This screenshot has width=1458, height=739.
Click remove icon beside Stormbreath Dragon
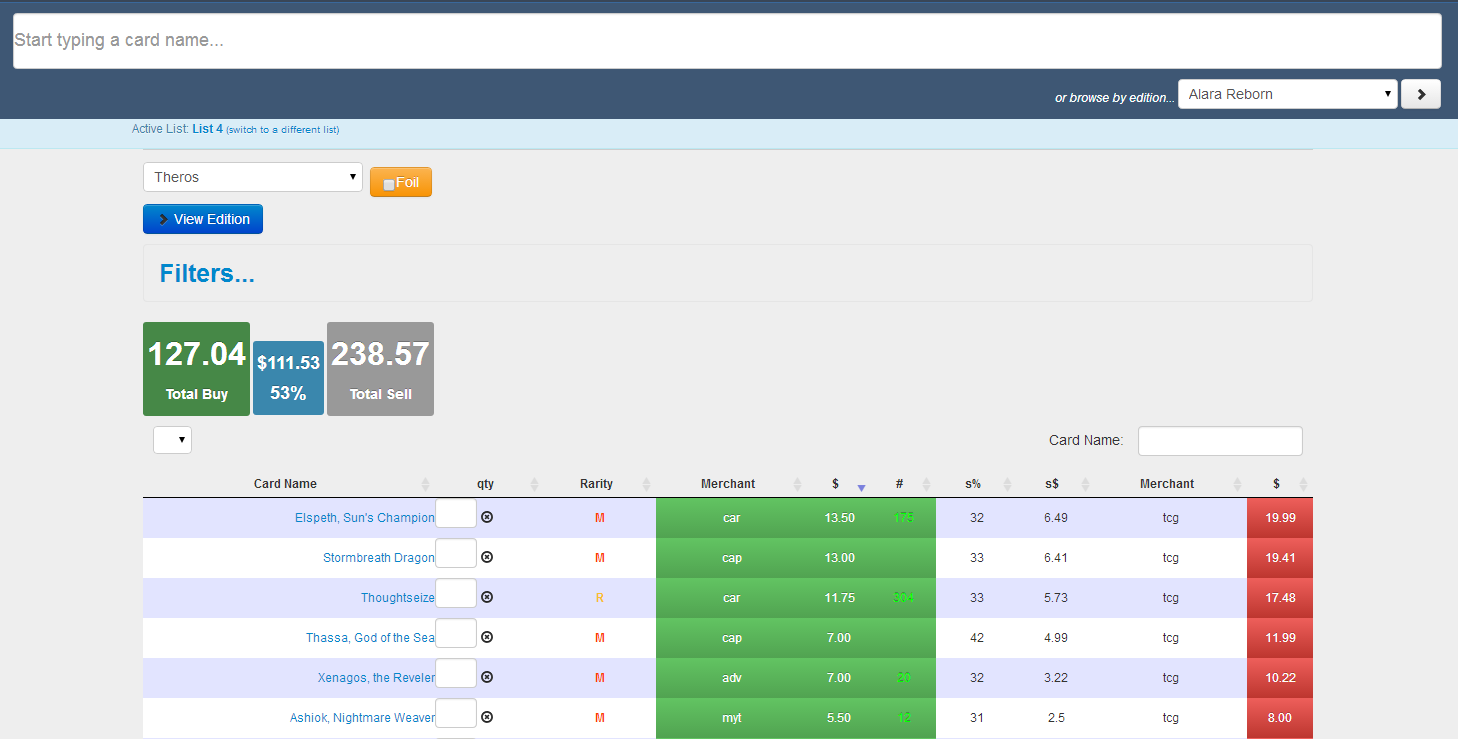(487, 557)
